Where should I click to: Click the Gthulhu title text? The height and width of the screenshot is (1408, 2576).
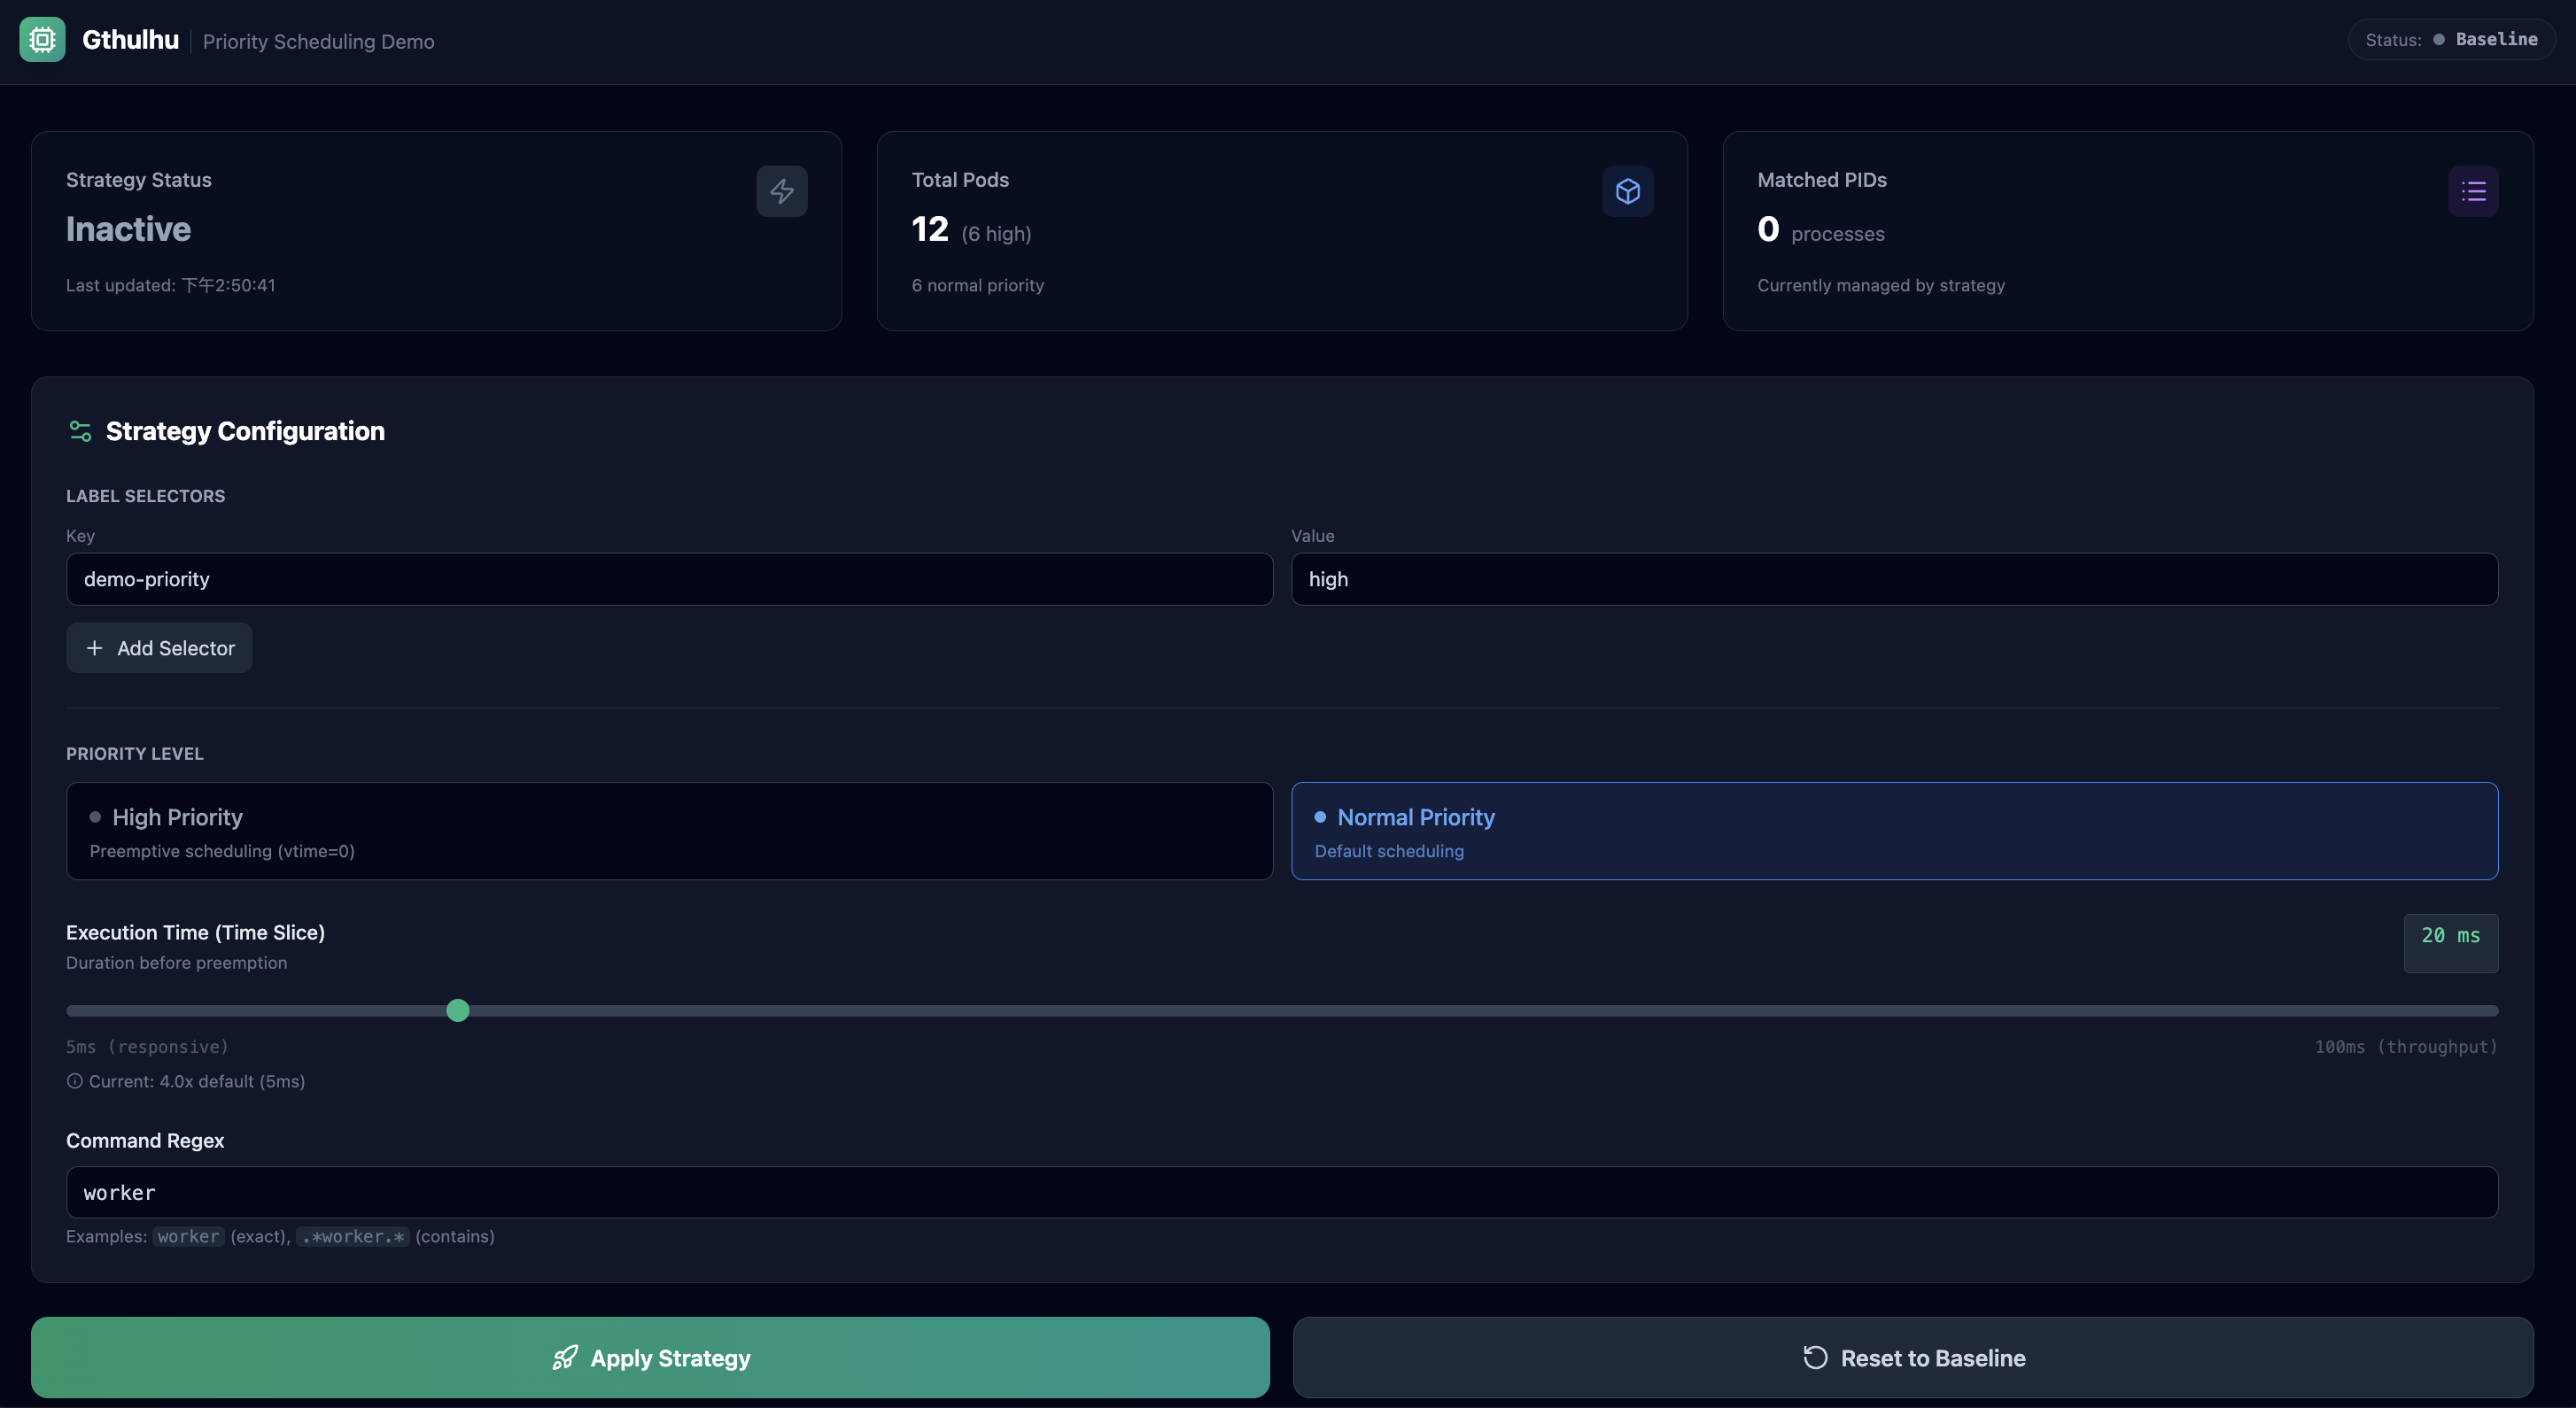coord(130,40)
